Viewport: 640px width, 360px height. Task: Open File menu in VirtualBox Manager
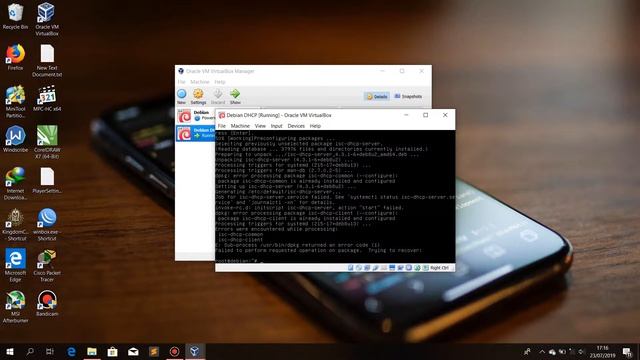(x=181, y=82)
